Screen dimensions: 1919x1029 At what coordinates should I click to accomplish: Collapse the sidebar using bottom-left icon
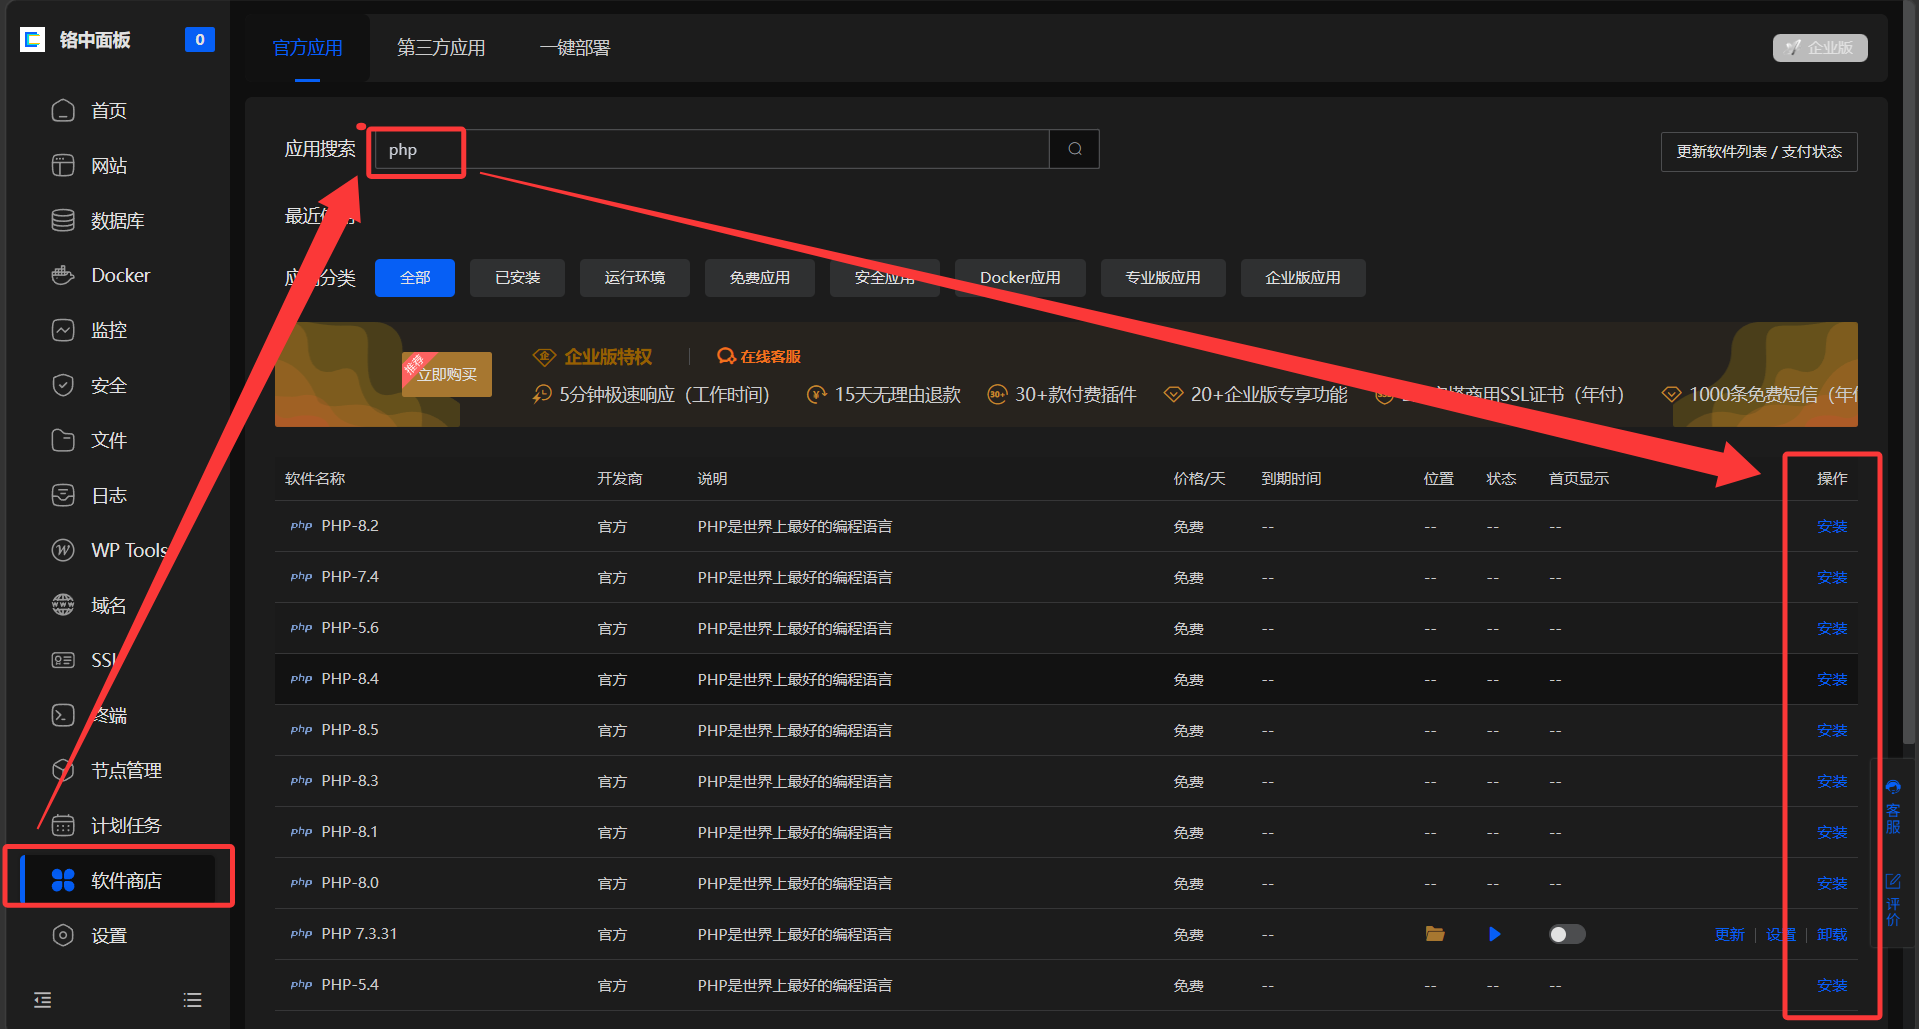click(x=42, y=1000)
